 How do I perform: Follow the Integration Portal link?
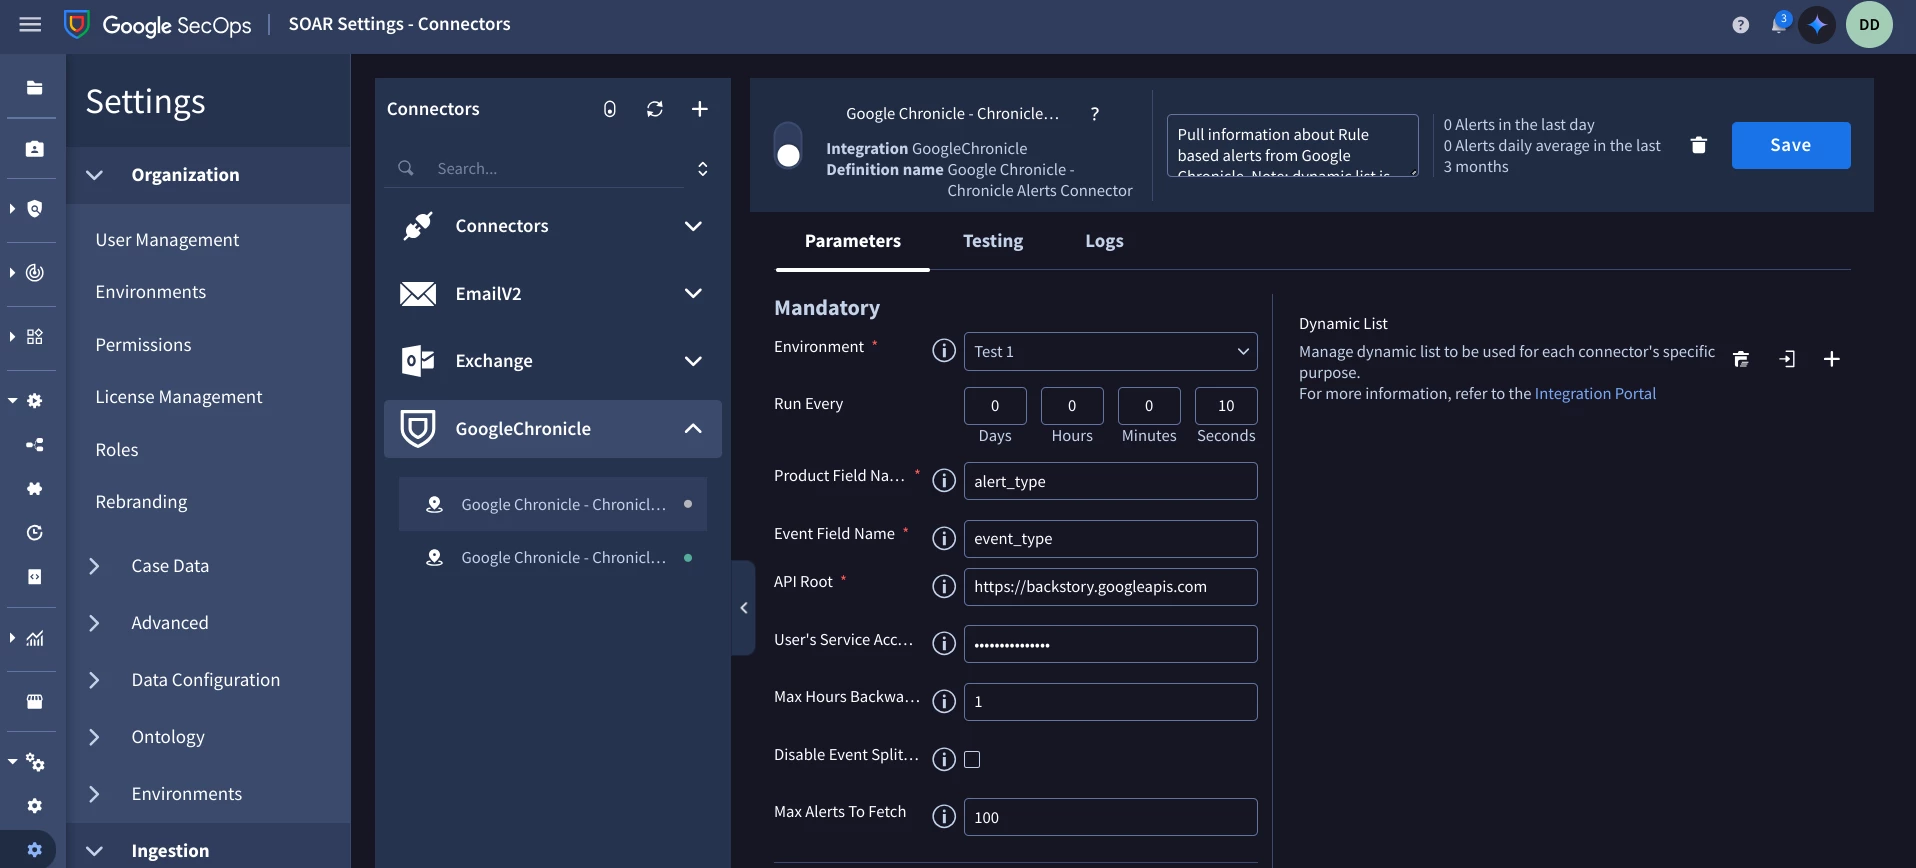point(1595,394)
